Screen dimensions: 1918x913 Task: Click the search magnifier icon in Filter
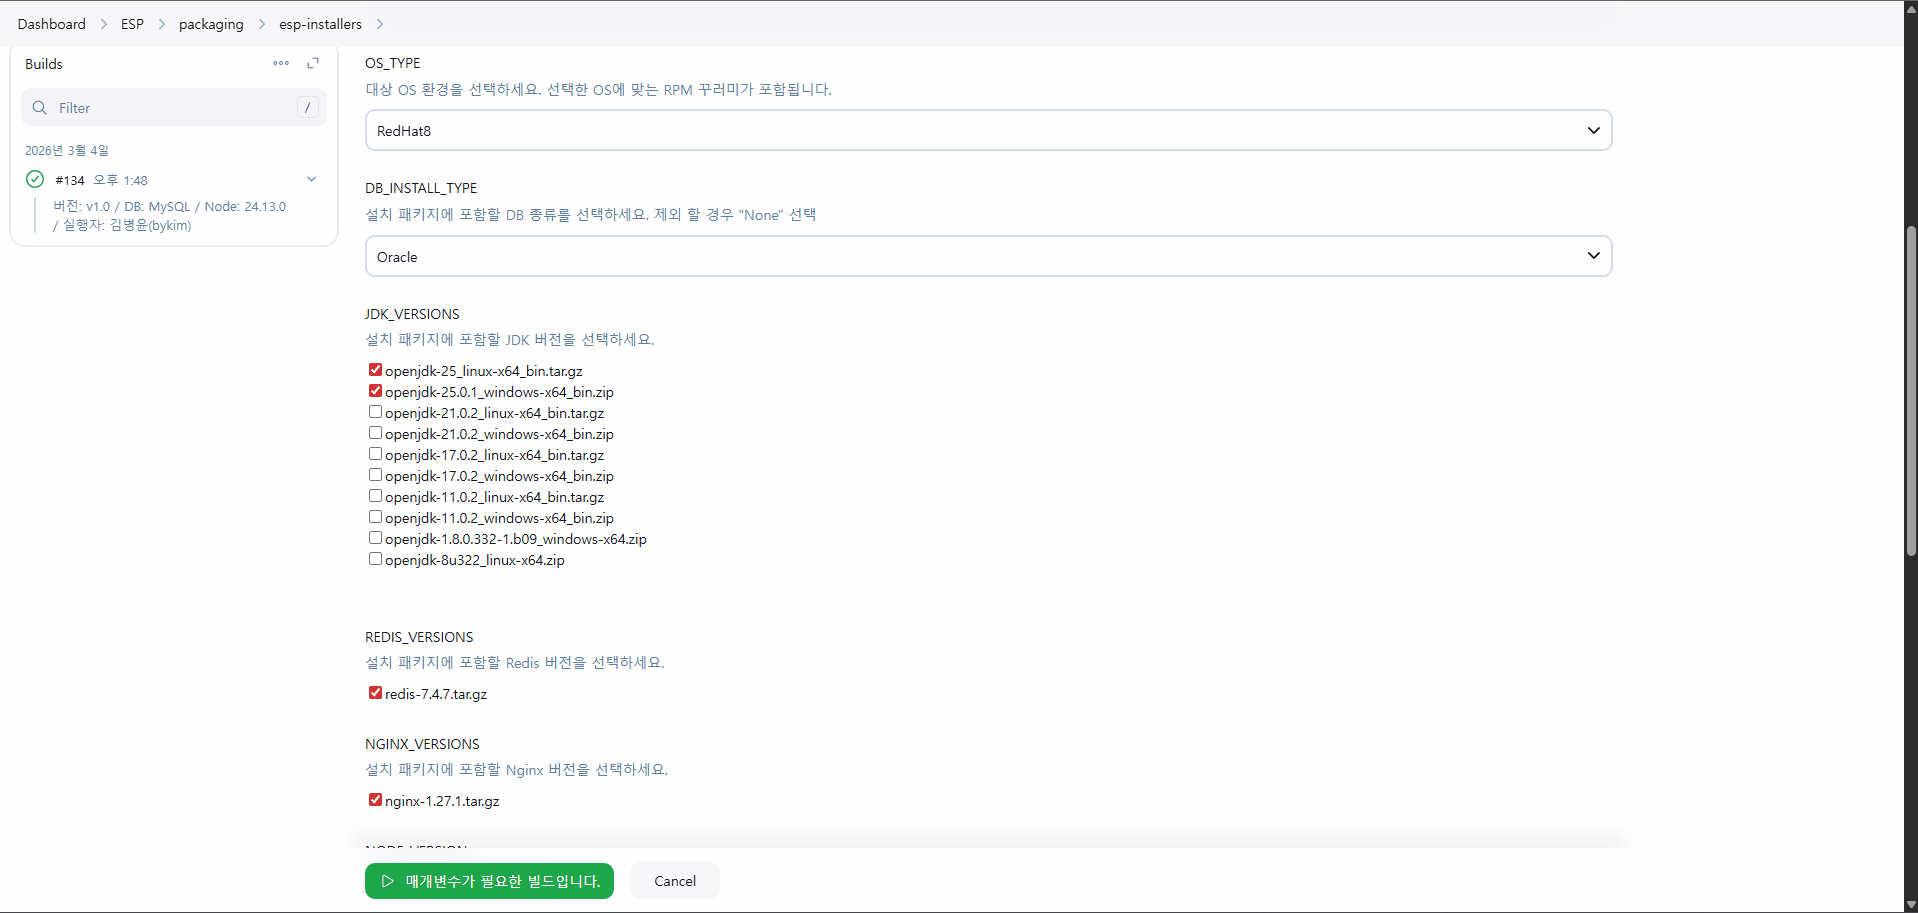40,107
